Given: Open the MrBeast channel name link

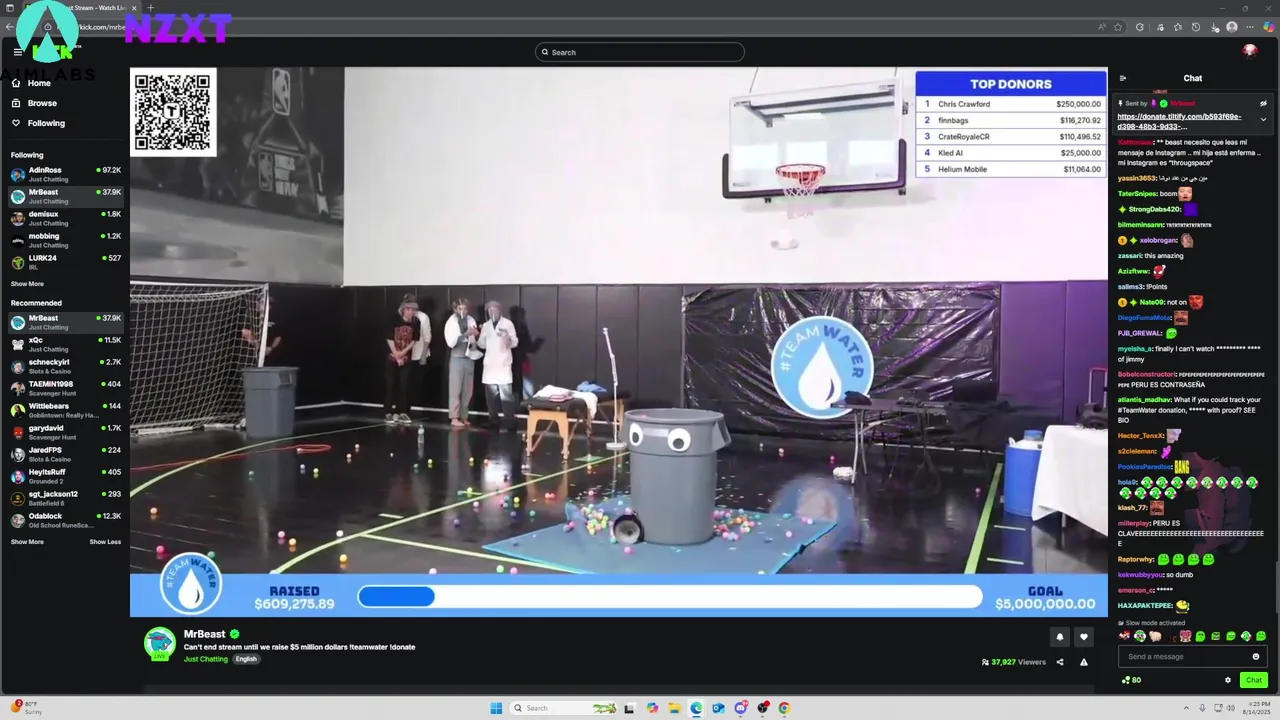Looking at the screenshot, I should pyautogui.click(x=204, y=634).
